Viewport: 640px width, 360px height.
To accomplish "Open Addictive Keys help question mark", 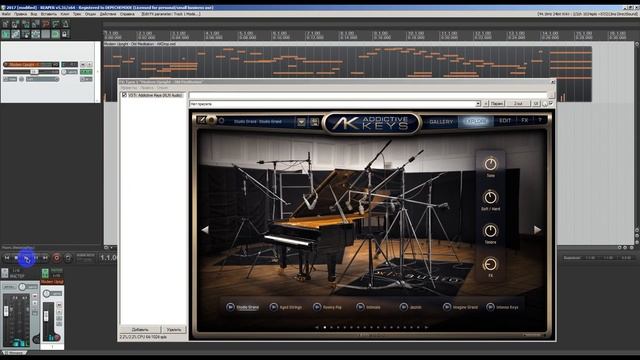I will (x=540, y=120).
